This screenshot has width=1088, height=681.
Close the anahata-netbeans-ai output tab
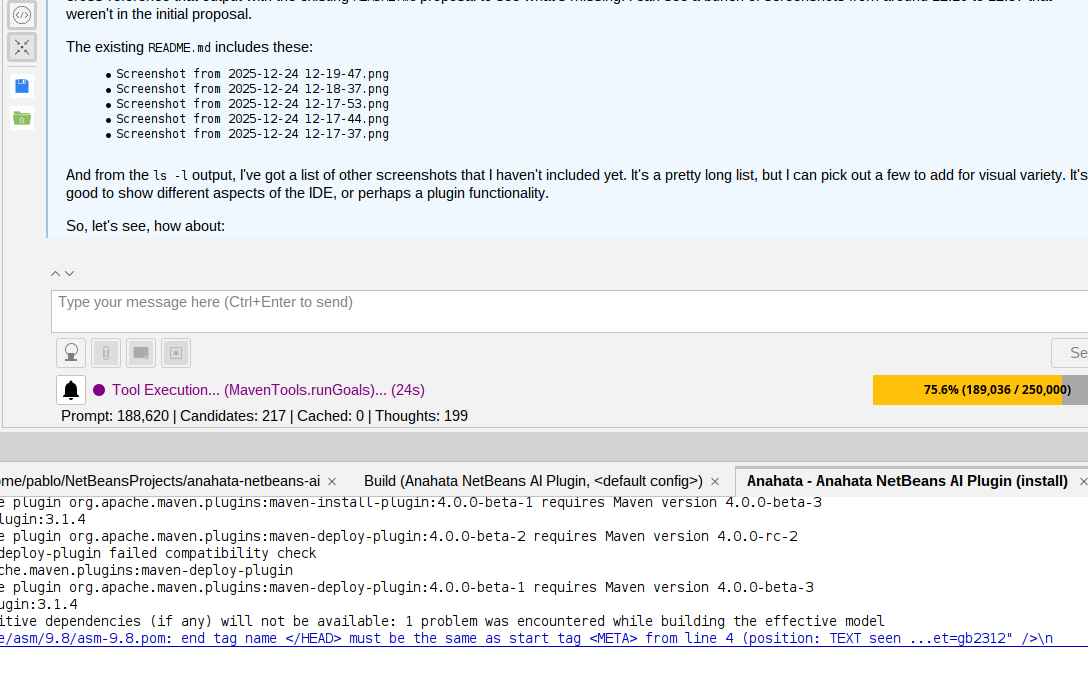[332, 481]
